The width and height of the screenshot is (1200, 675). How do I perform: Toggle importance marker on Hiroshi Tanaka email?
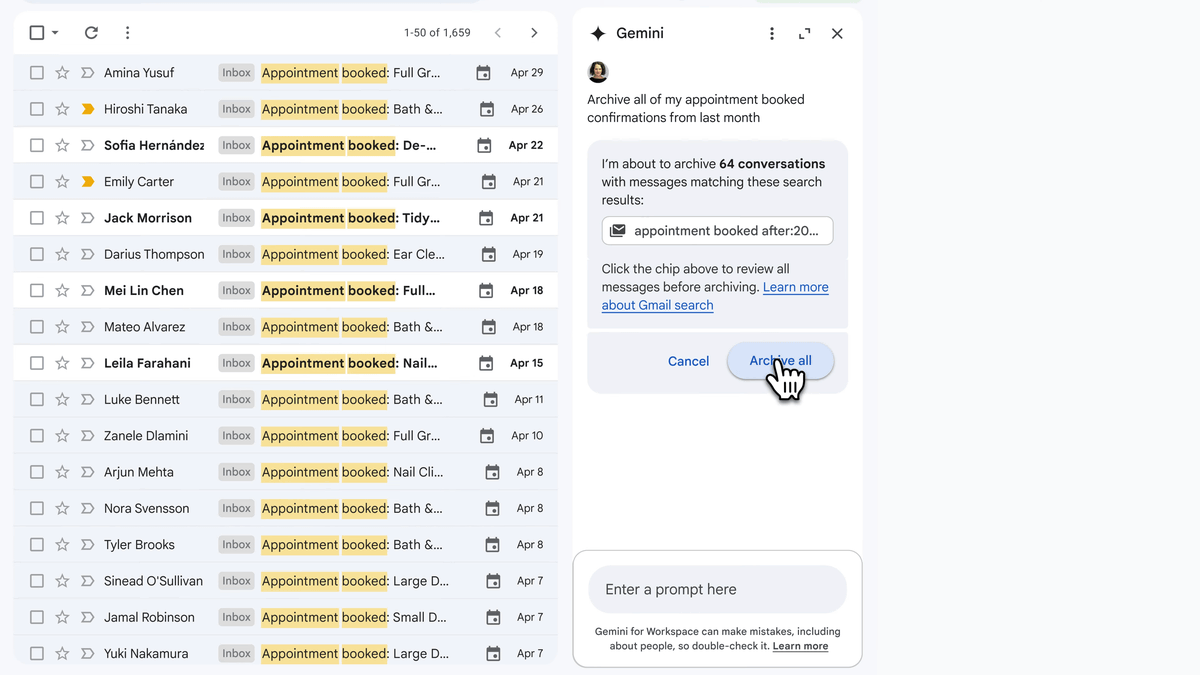[x=87, y=109]
